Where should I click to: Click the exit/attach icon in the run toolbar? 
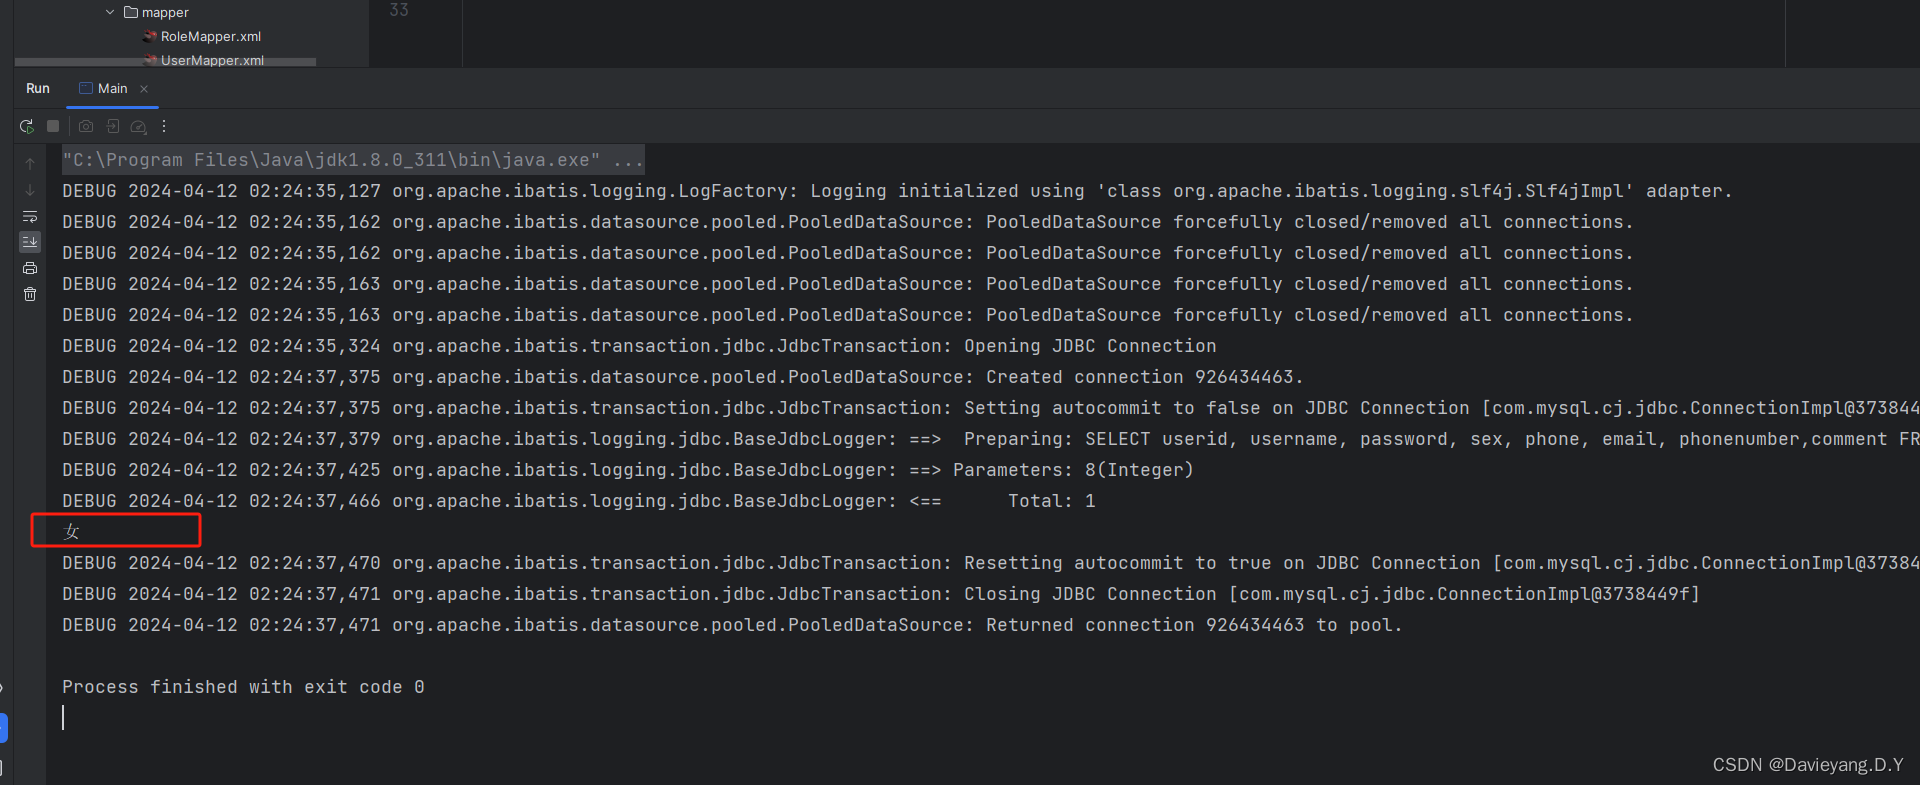pos(113,126)
